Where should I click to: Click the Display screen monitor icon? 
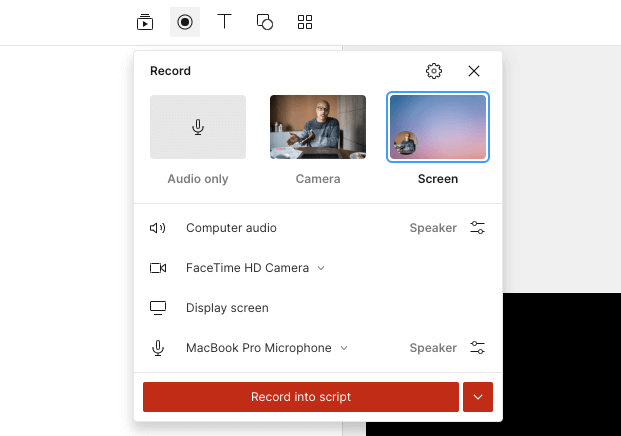[158, 308]
